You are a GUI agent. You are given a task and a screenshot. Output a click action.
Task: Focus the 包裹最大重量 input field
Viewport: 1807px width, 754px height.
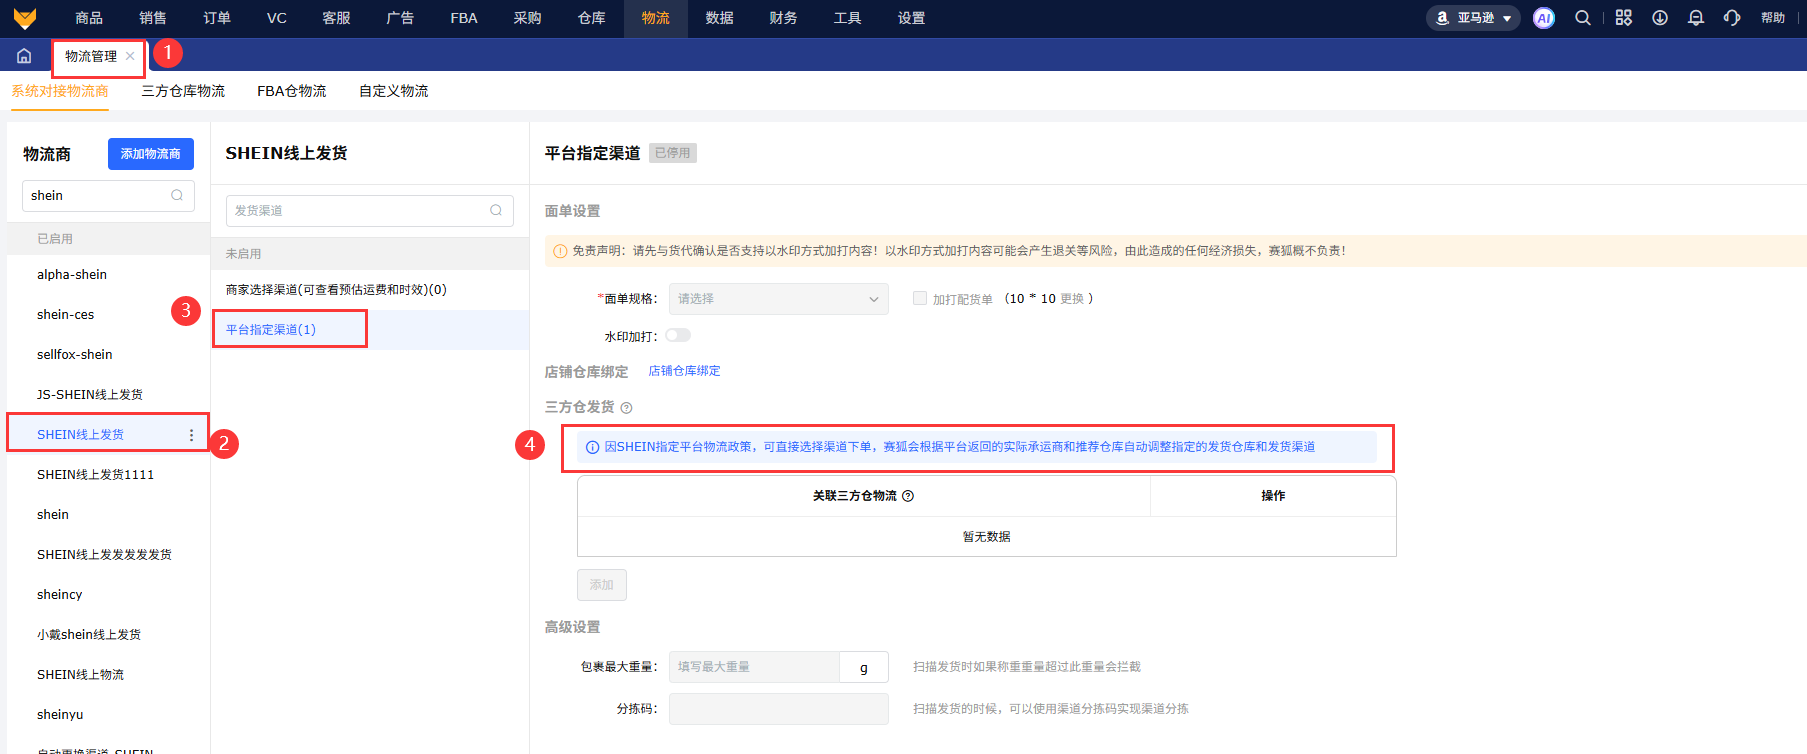click(x=754, y=667)
